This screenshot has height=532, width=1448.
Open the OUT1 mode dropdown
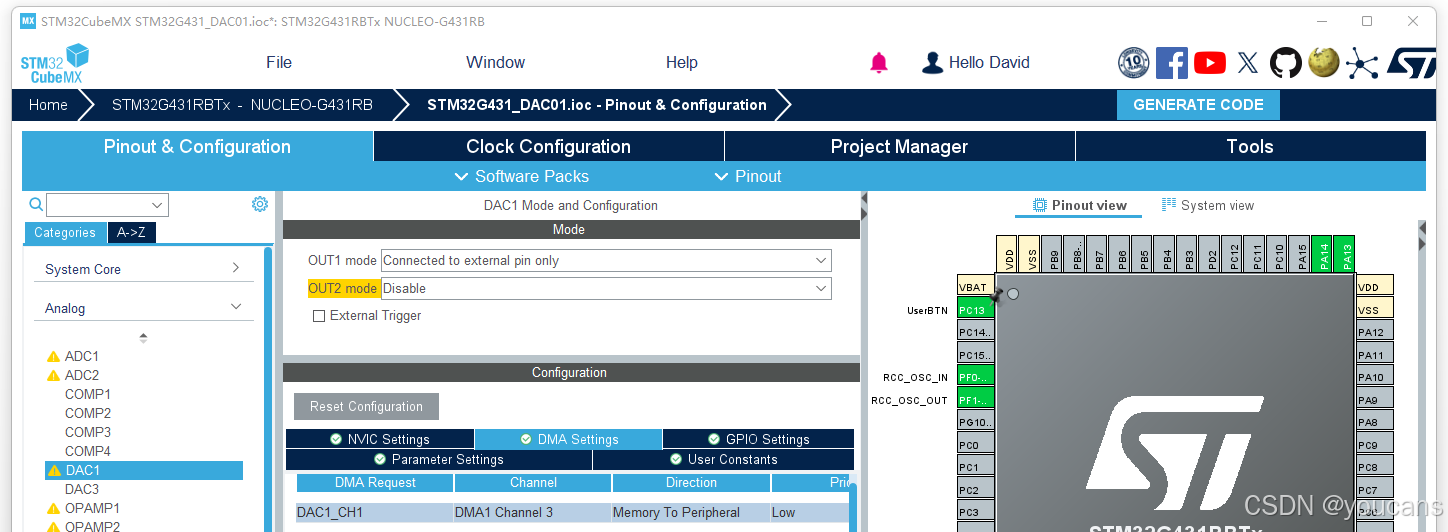click(x=606, y=261)
